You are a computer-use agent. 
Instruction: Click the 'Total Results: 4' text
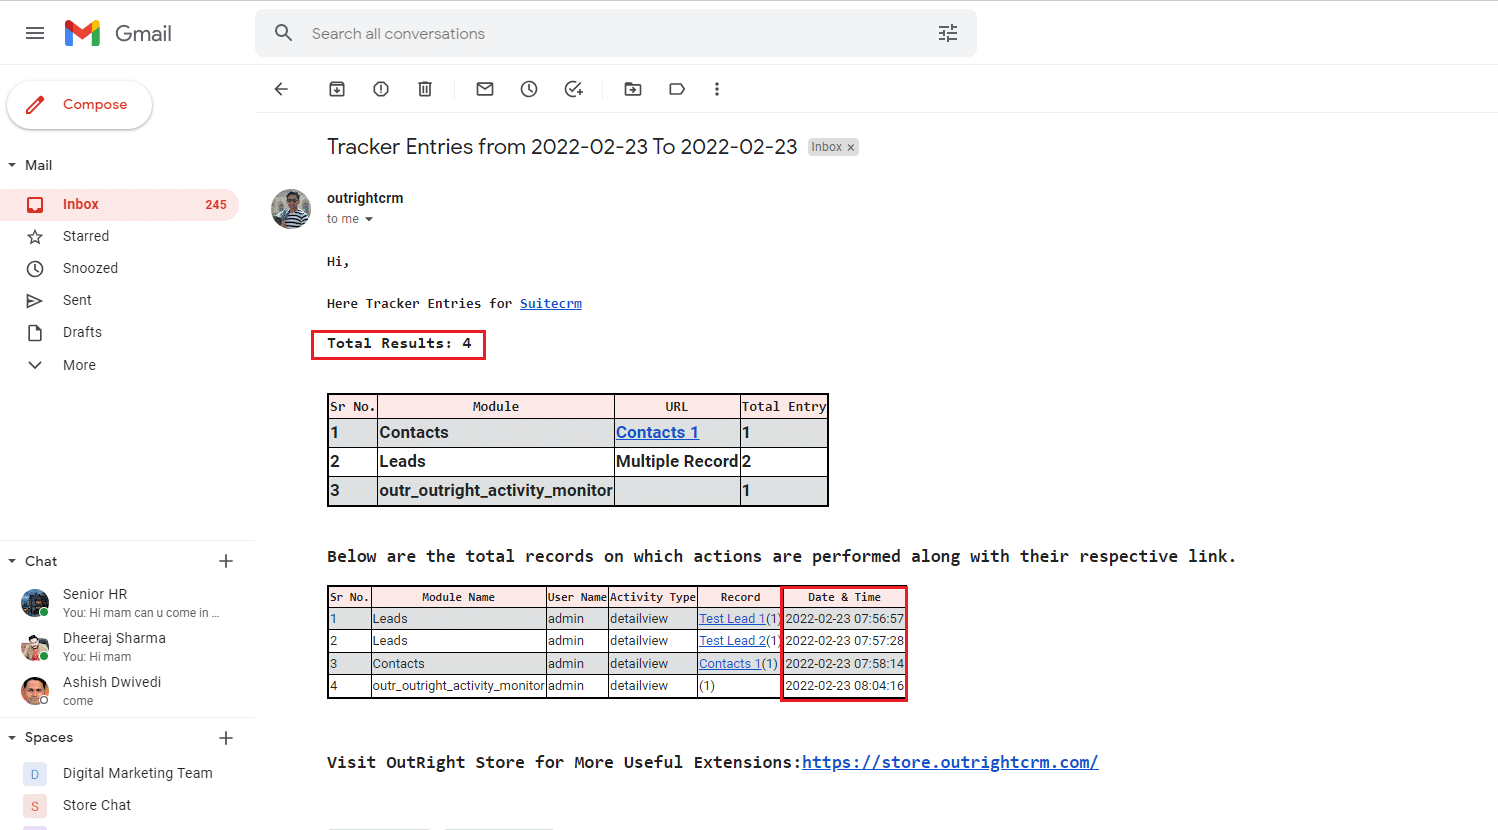pos(399,343)
